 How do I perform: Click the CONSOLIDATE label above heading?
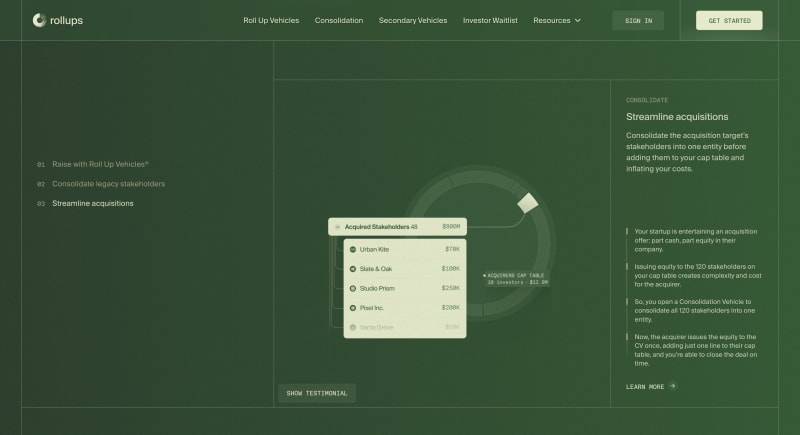tap(647, 100)
